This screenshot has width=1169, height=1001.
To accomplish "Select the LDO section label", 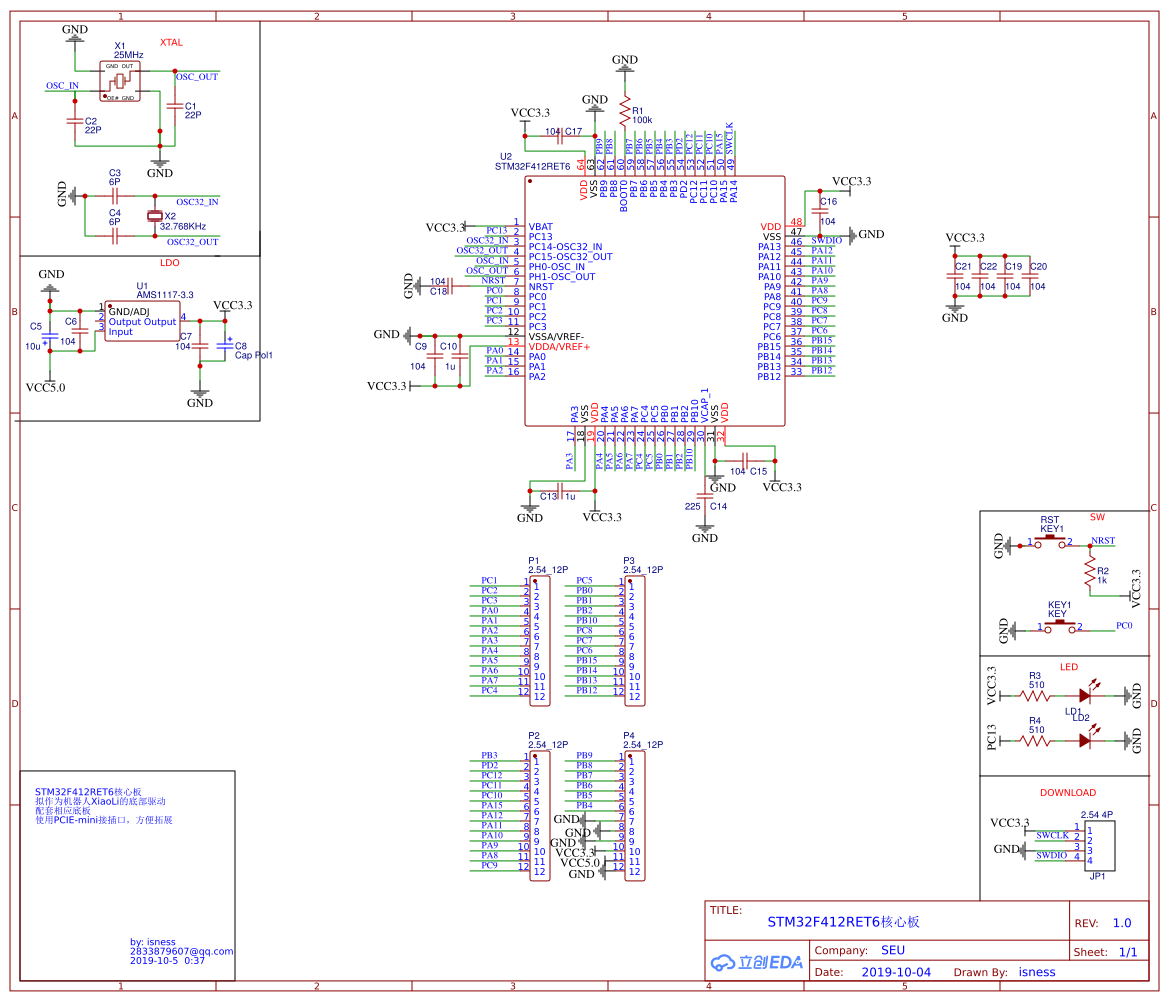I will pyautogui.click(x=169, y=262).
